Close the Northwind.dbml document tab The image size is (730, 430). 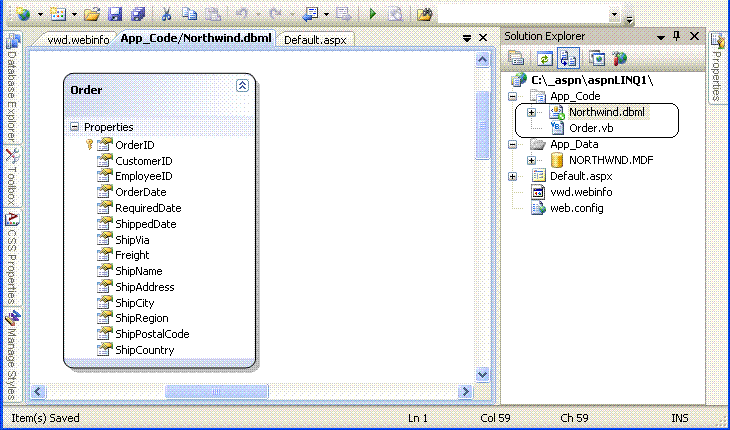(x=483, y=37)
